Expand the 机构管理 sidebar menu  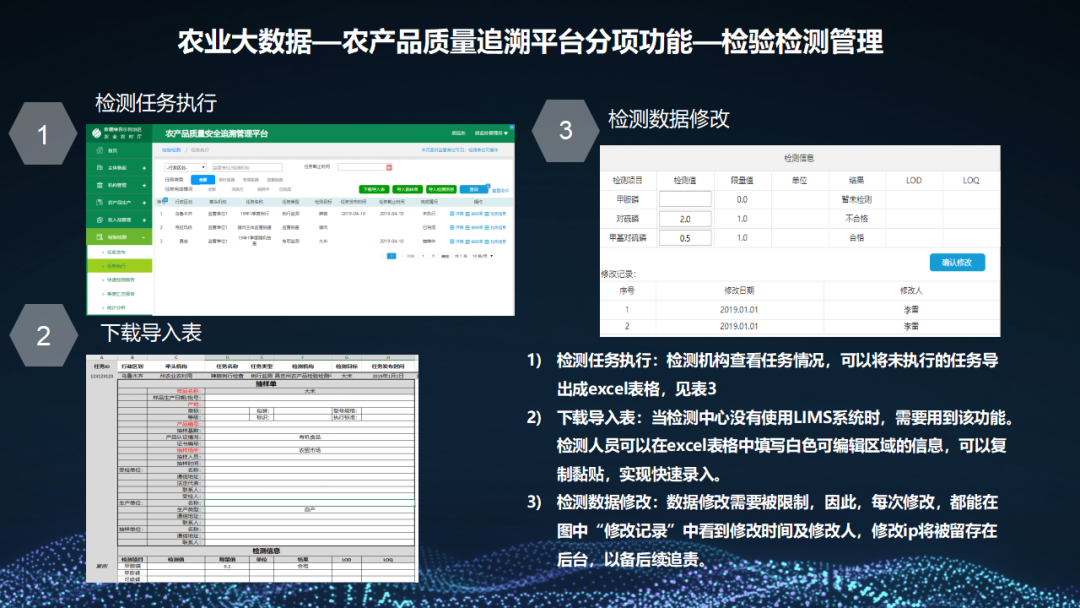144,185
